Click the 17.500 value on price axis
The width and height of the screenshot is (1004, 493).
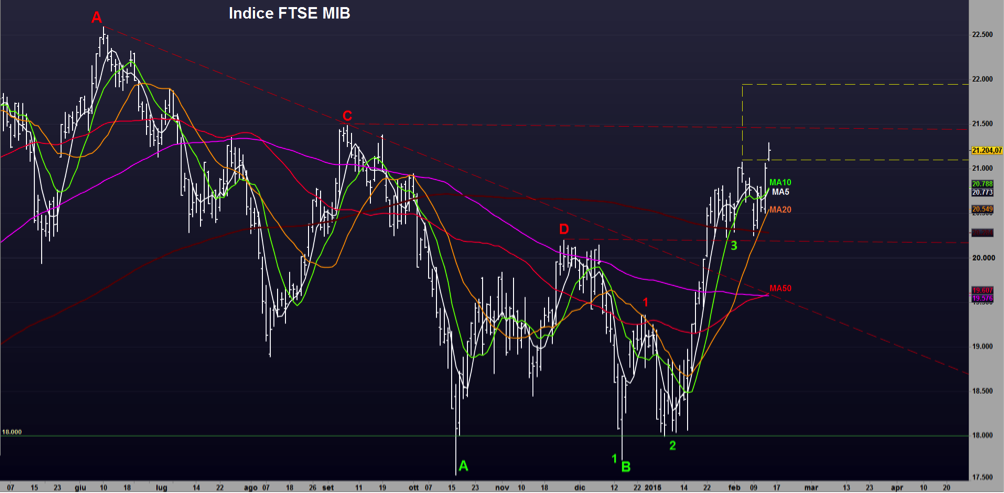[x=982, y=477]
